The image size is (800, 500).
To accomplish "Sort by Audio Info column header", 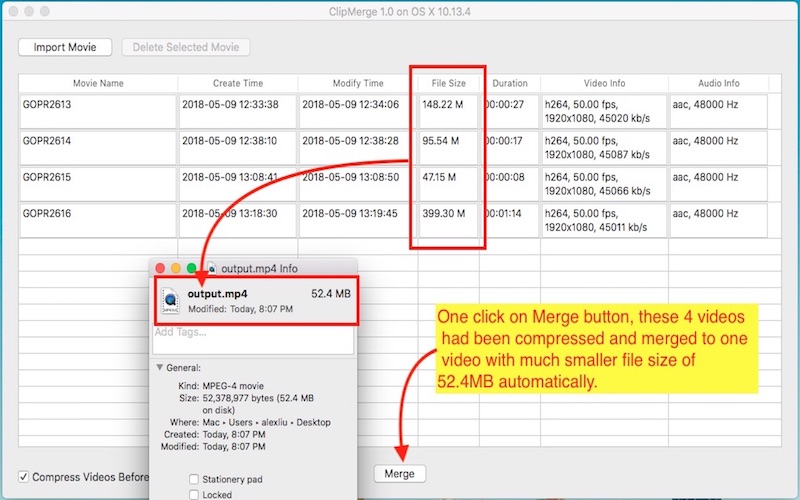I will pos(719,83).
